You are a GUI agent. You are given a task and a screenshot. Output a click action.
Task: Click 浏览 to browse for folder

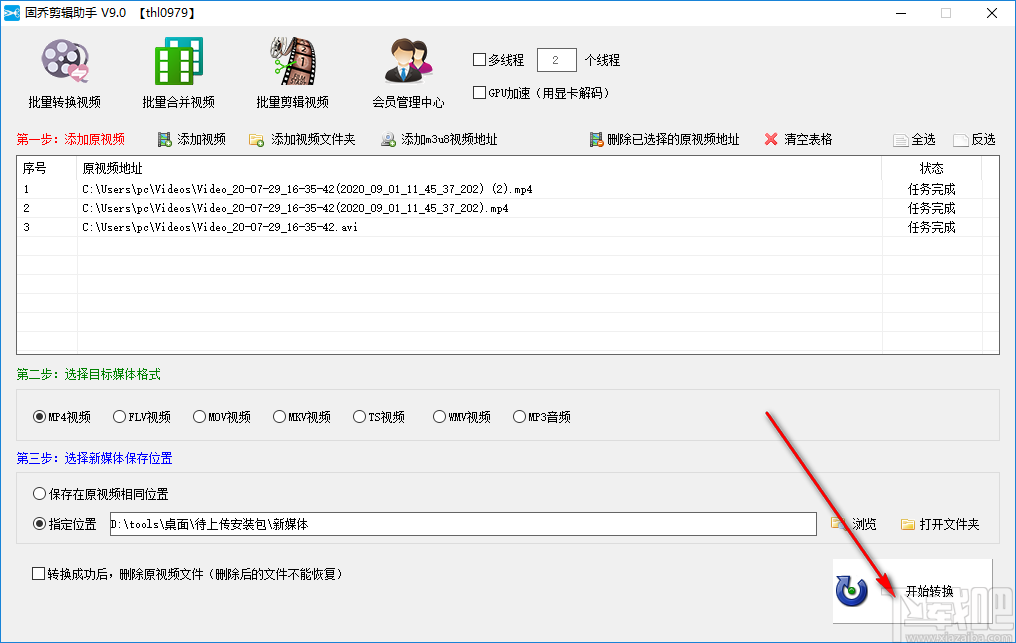click(x=854, y=524)
